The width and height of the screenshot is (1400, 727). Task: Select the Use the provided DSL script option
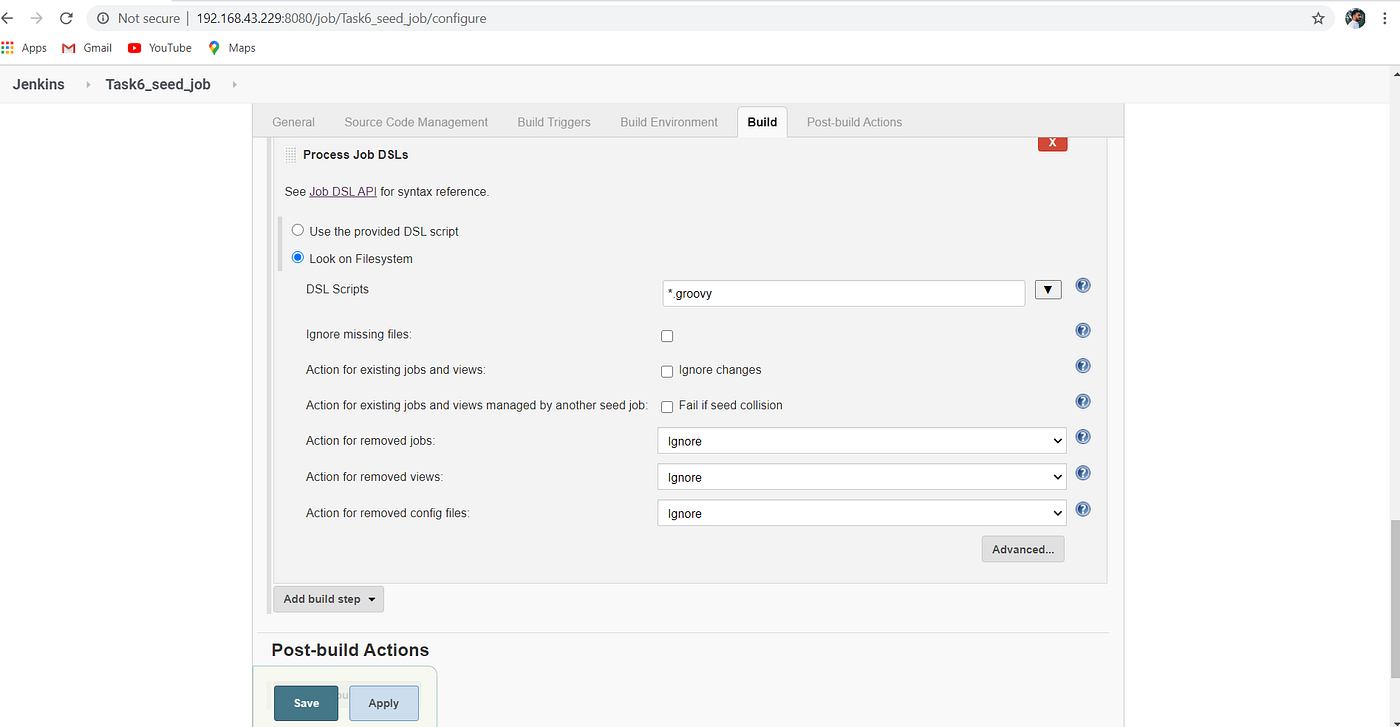tap(297, 229)
